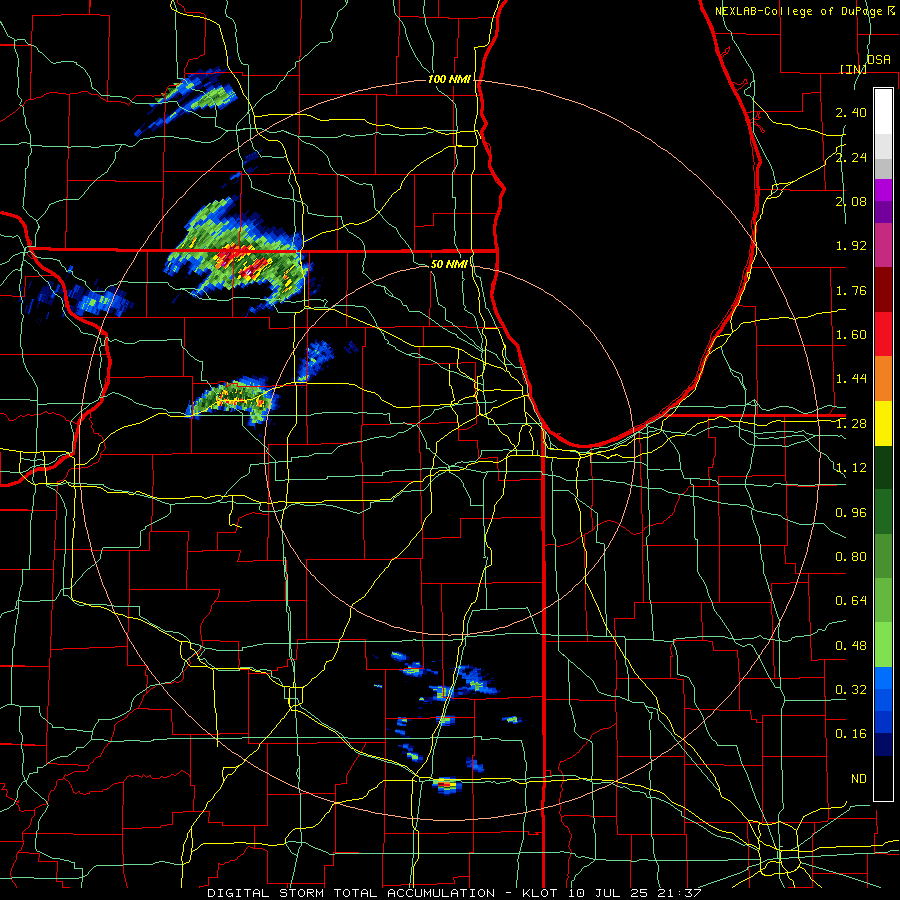Click the 1.12 legend value
This screenshot has width=900, height=900.
[x=851, y=468]
